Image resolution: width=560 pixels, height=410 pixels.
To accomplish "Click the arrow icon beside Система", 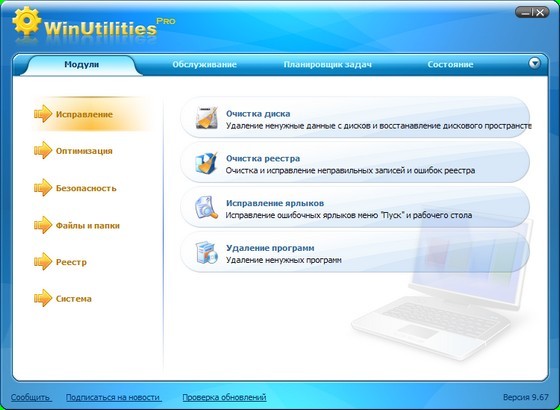I will 43,298.
